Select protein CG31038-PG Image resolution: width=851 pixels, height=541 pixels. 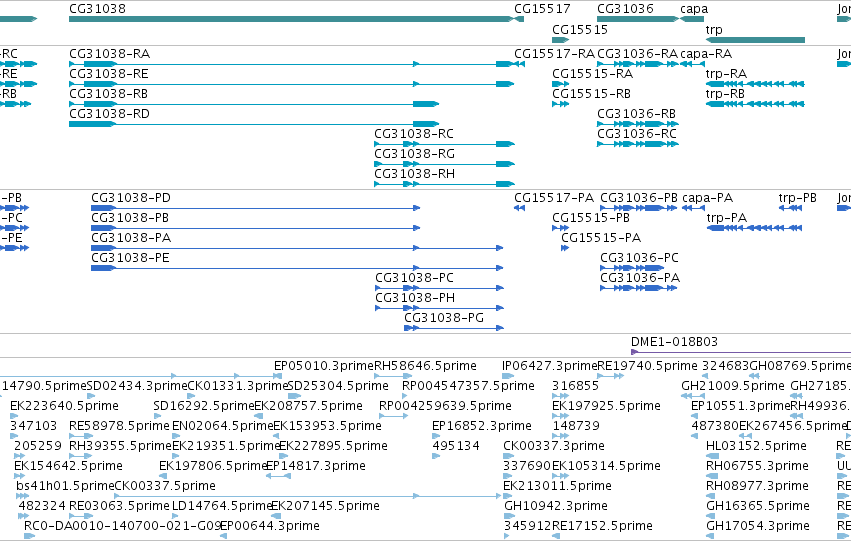pyautogui.click(x=454, y=328)
